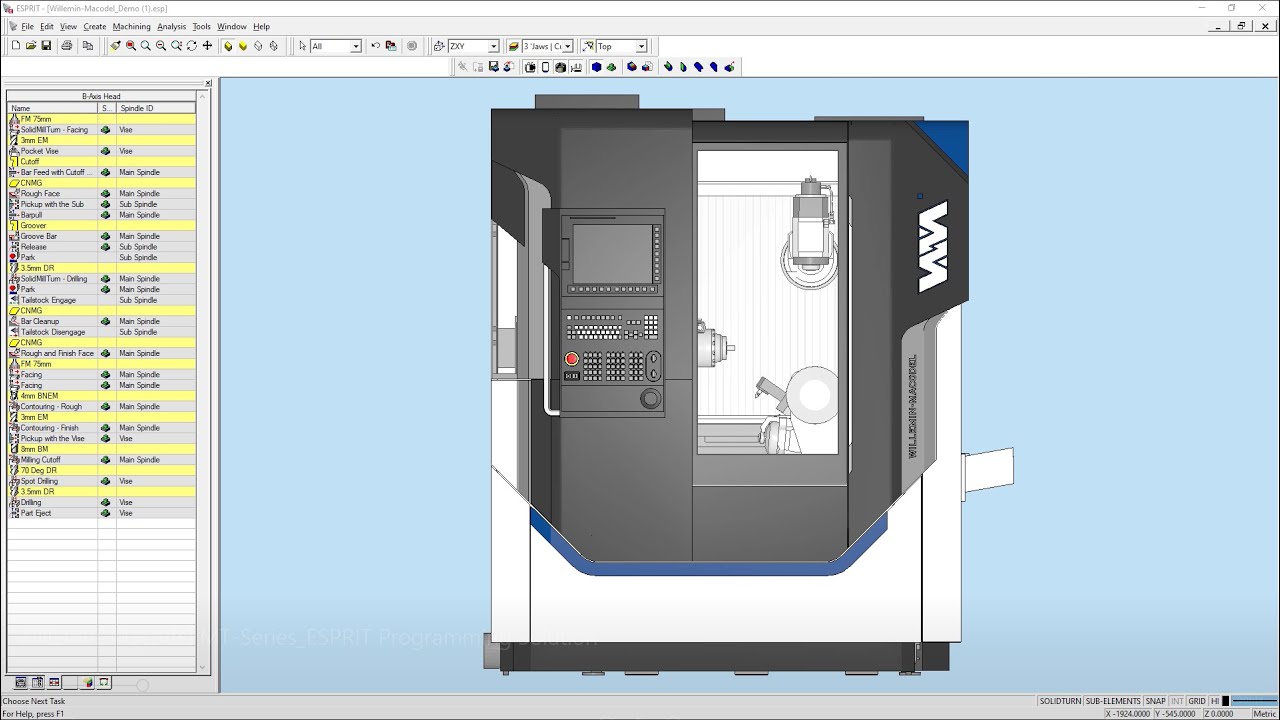This screenshot has width=1280, height=720.
Task: Toggle the HI highlight mode indicator
Action: 1215,701
